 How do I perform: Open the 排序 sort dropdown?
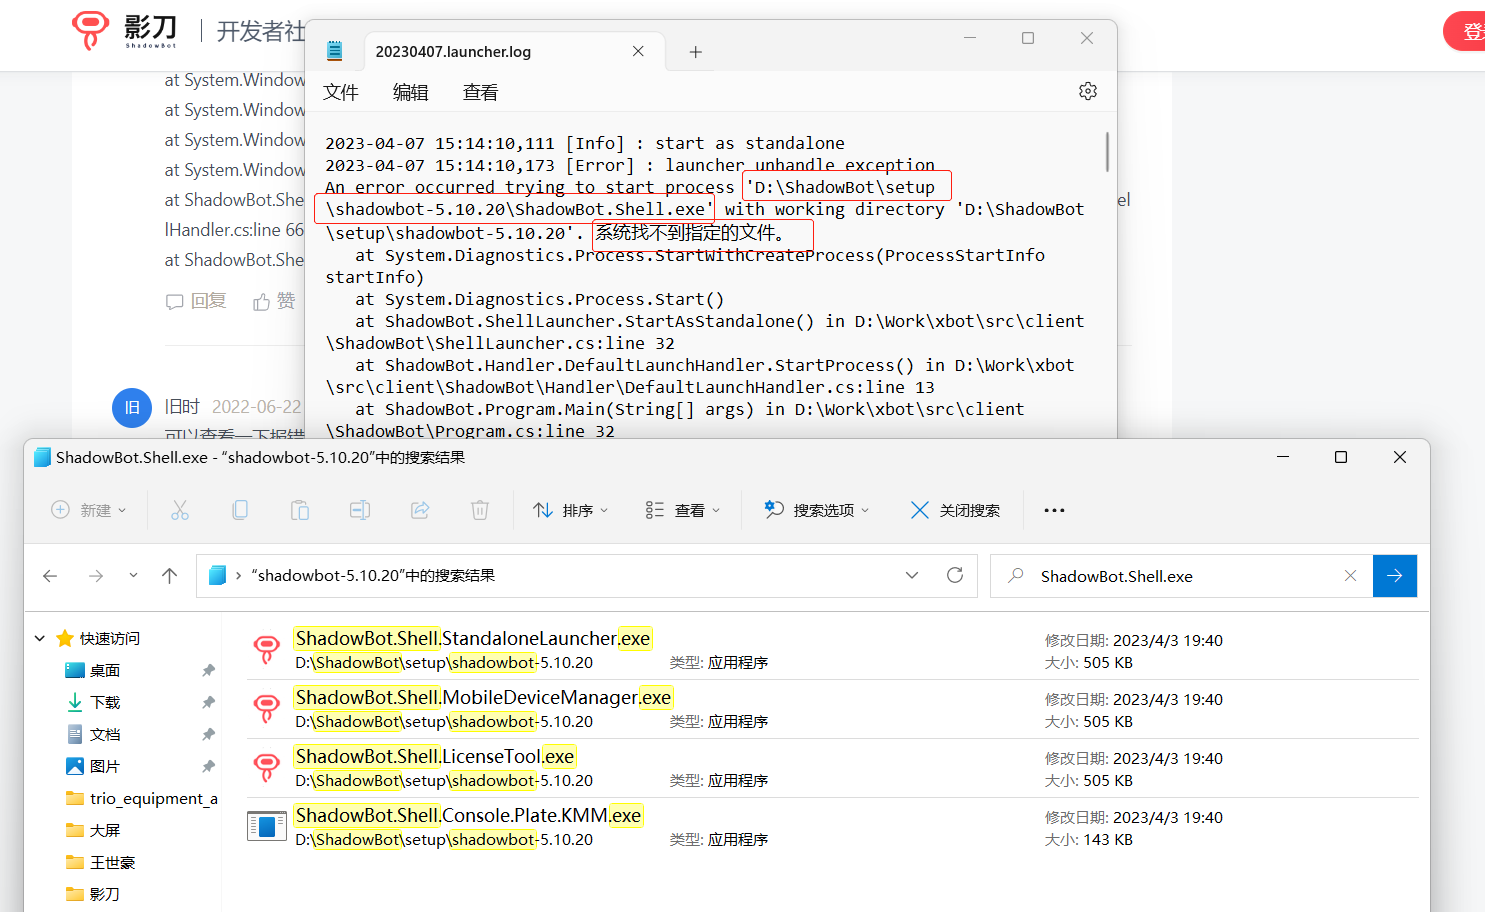[570, 510]
